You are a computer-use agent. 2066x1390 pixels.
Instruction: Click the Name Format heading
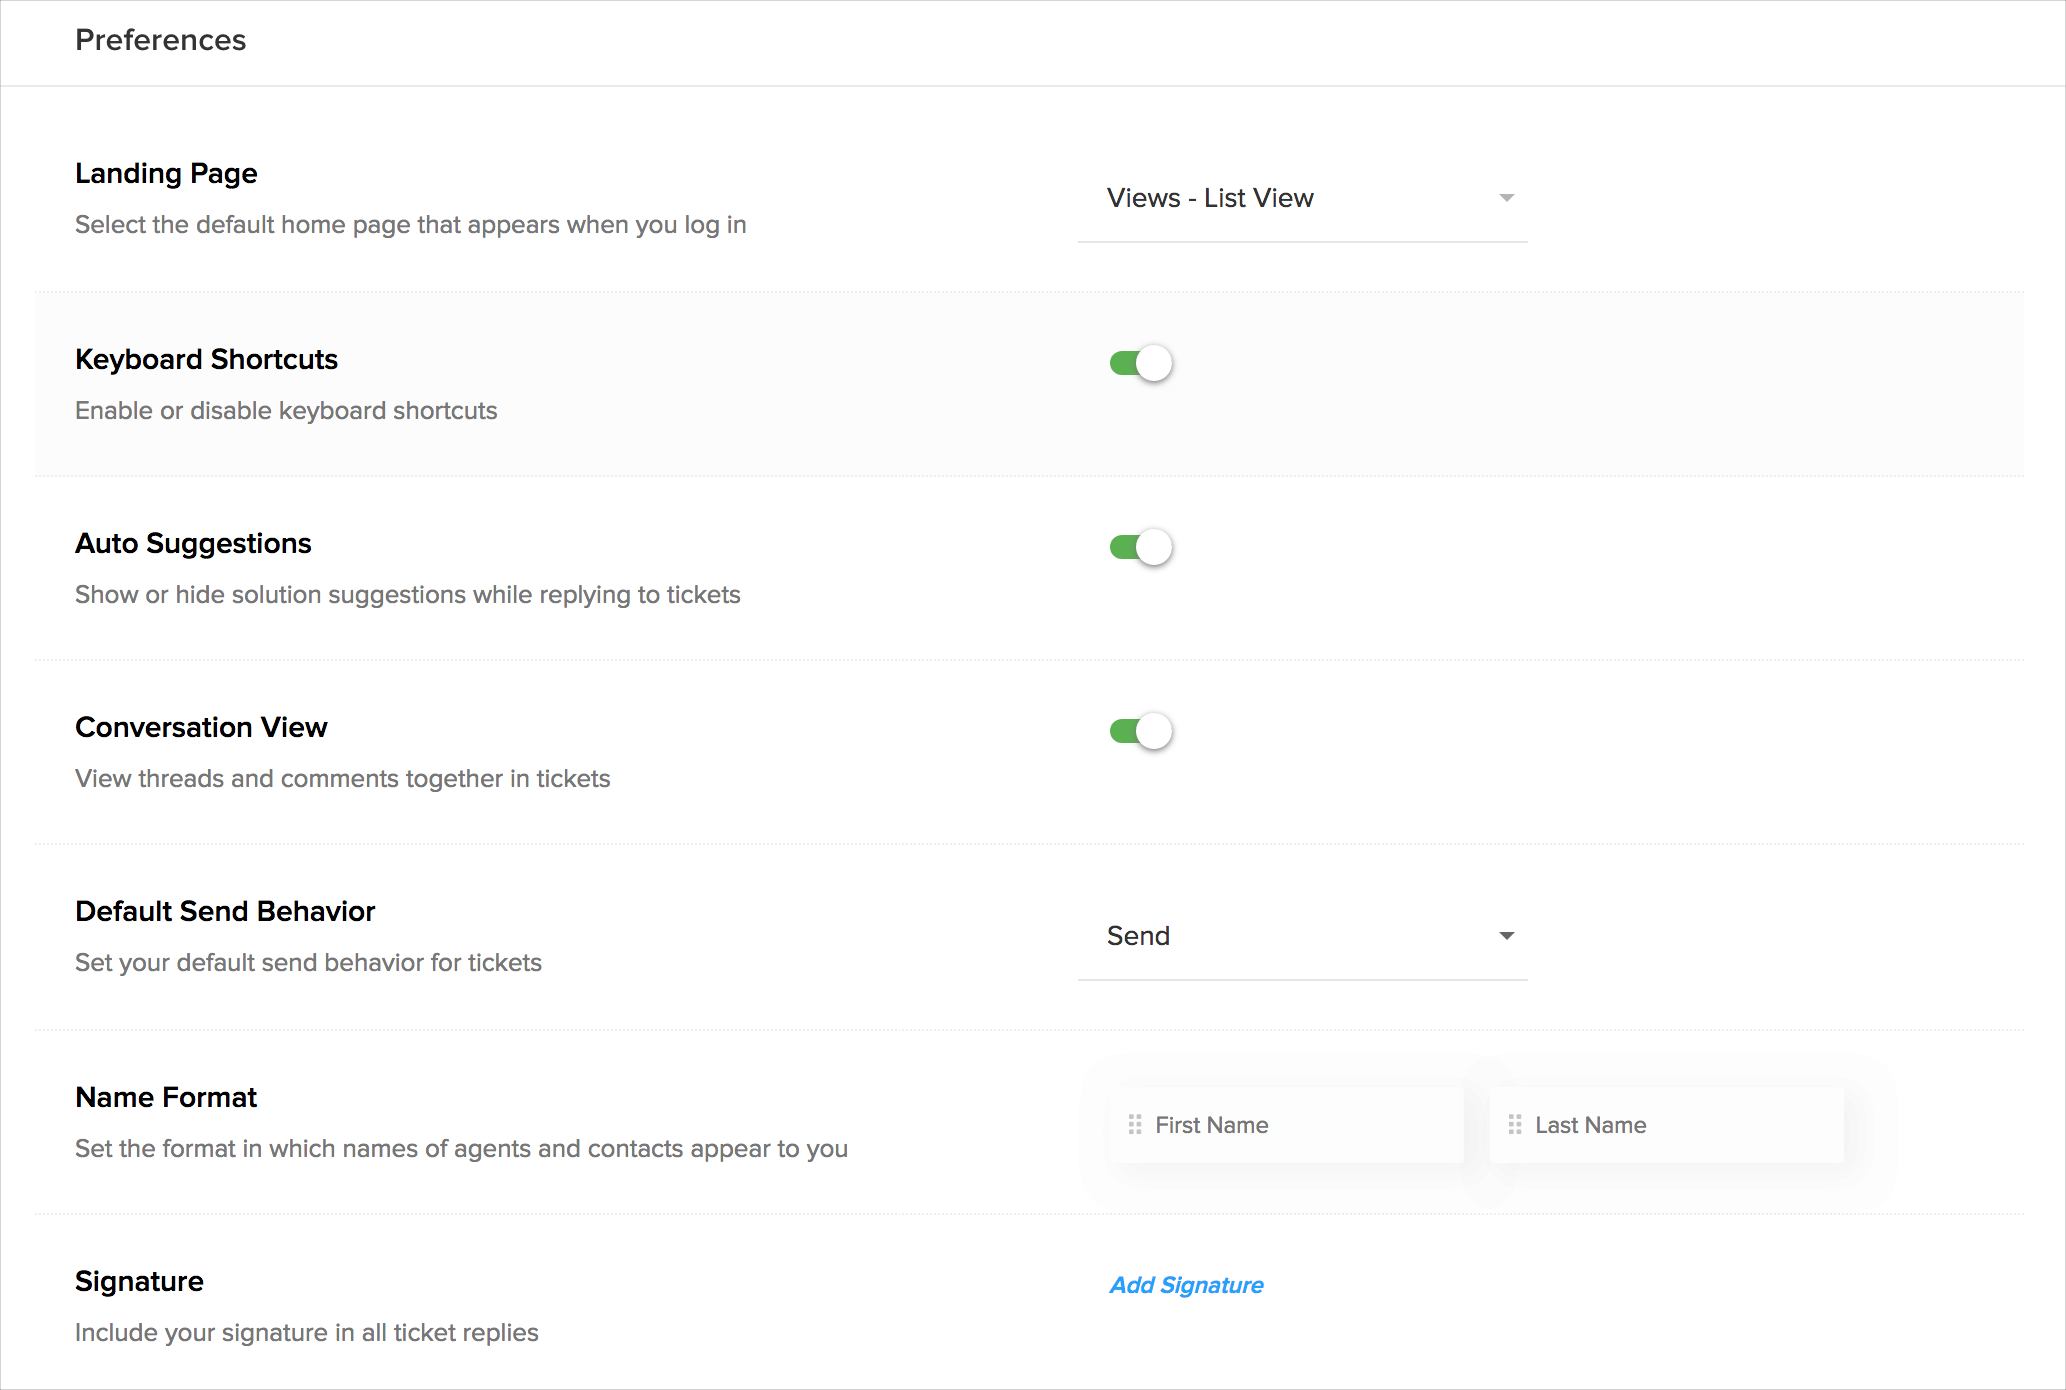(166, 1097)
